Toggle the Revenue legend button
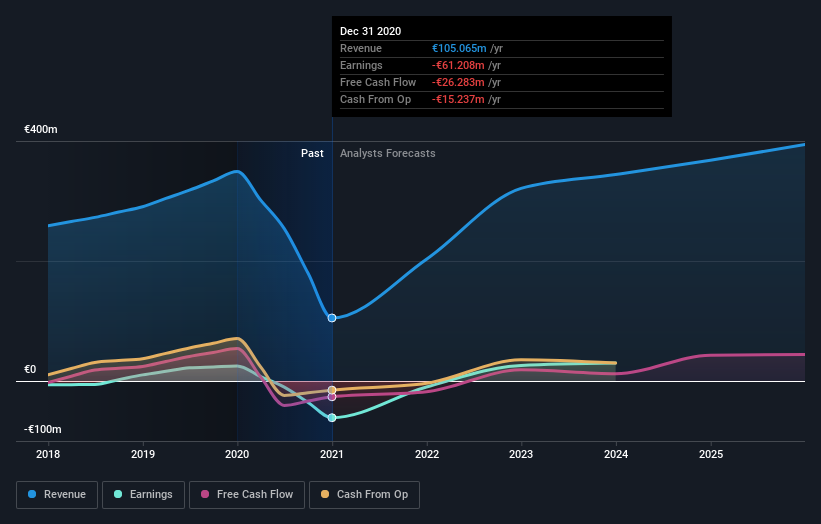The width and height of the screenshot is (821, 524). [57, 495]
